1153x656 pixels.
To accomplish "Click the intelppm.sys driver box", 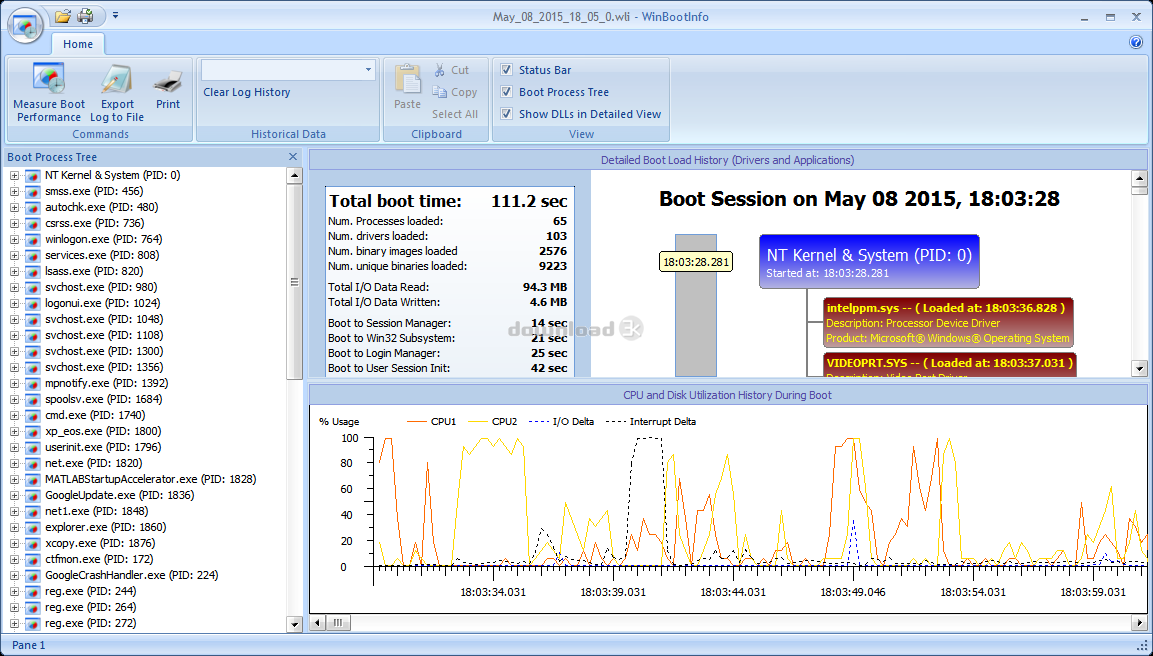I will tap(949, 322).
